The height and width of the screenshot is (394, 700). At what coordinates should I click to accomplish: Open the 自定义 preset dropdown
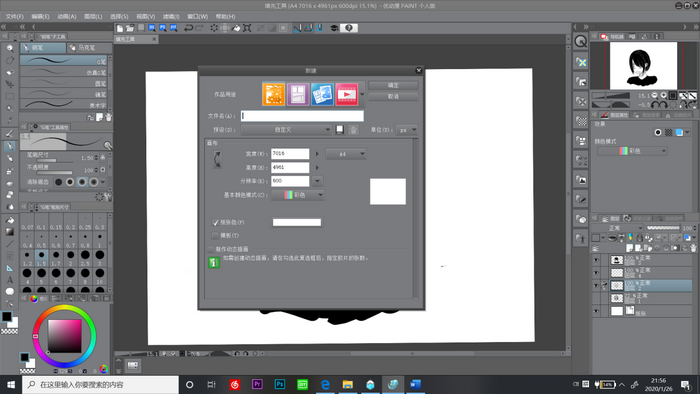click(x=286, y=130)
